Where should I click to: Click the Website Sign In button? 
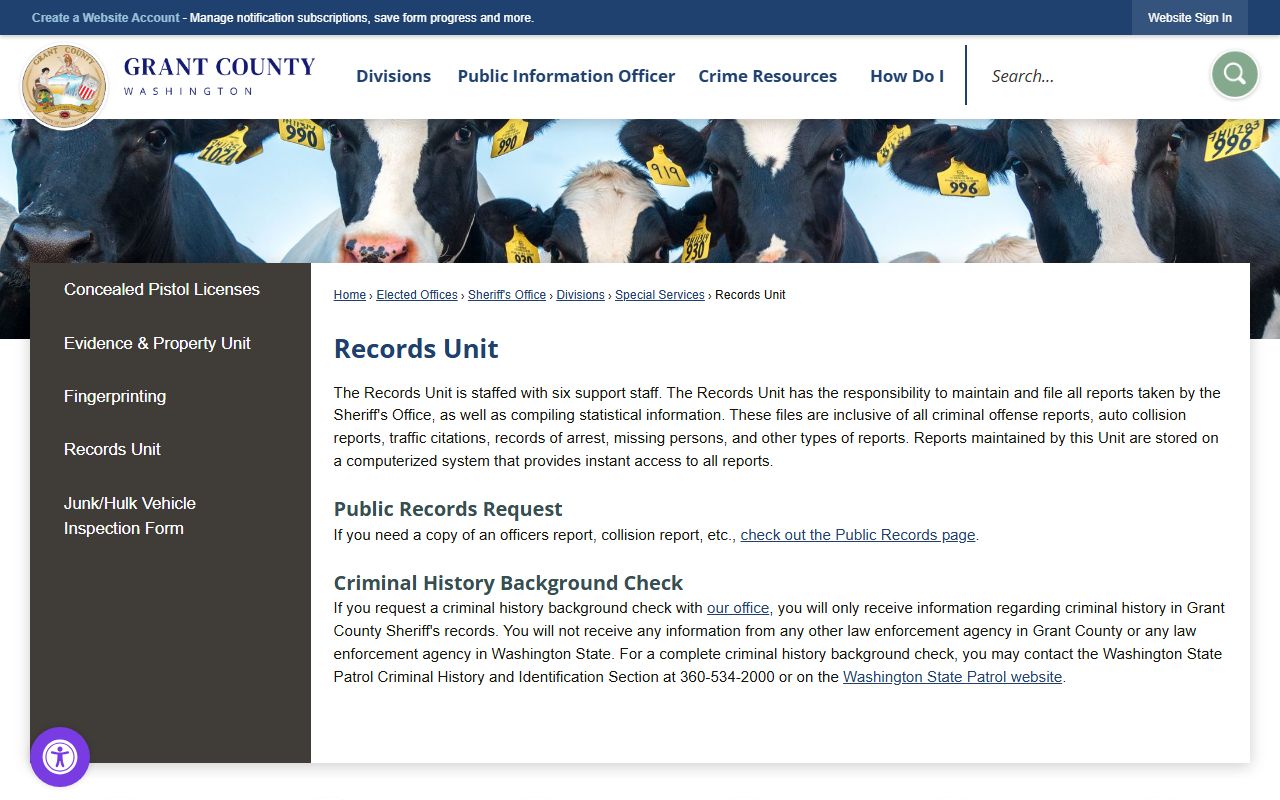tap(1190, 18)
